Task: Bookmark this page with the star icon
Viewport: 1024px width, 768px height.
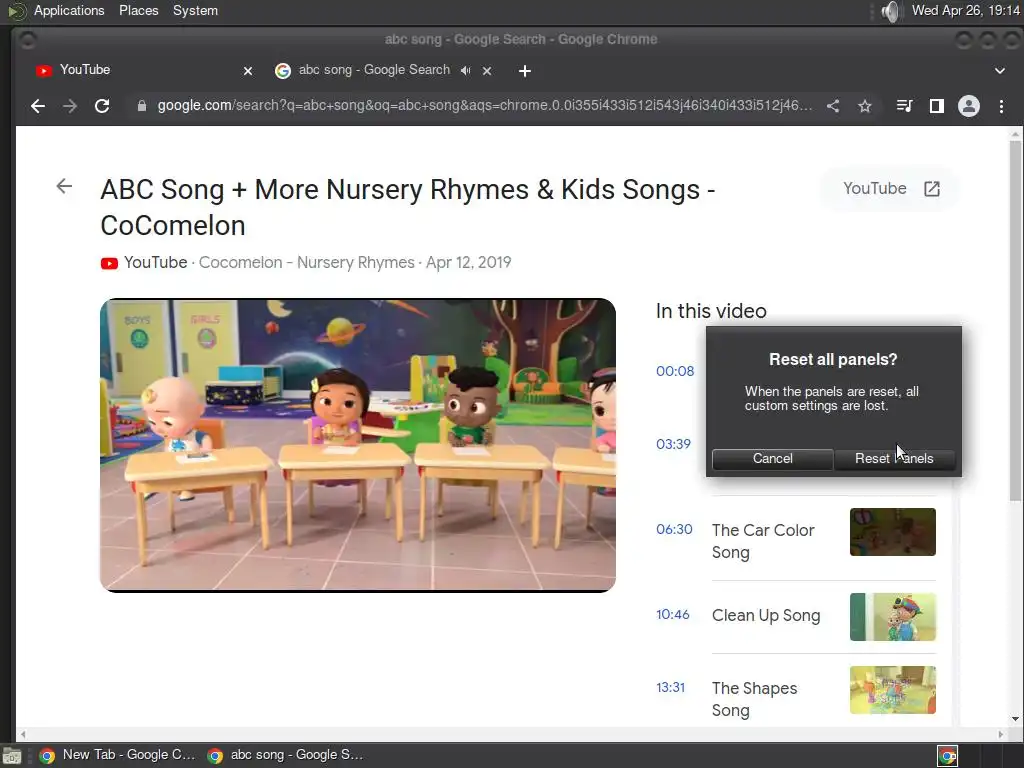Action: point(865,106)
